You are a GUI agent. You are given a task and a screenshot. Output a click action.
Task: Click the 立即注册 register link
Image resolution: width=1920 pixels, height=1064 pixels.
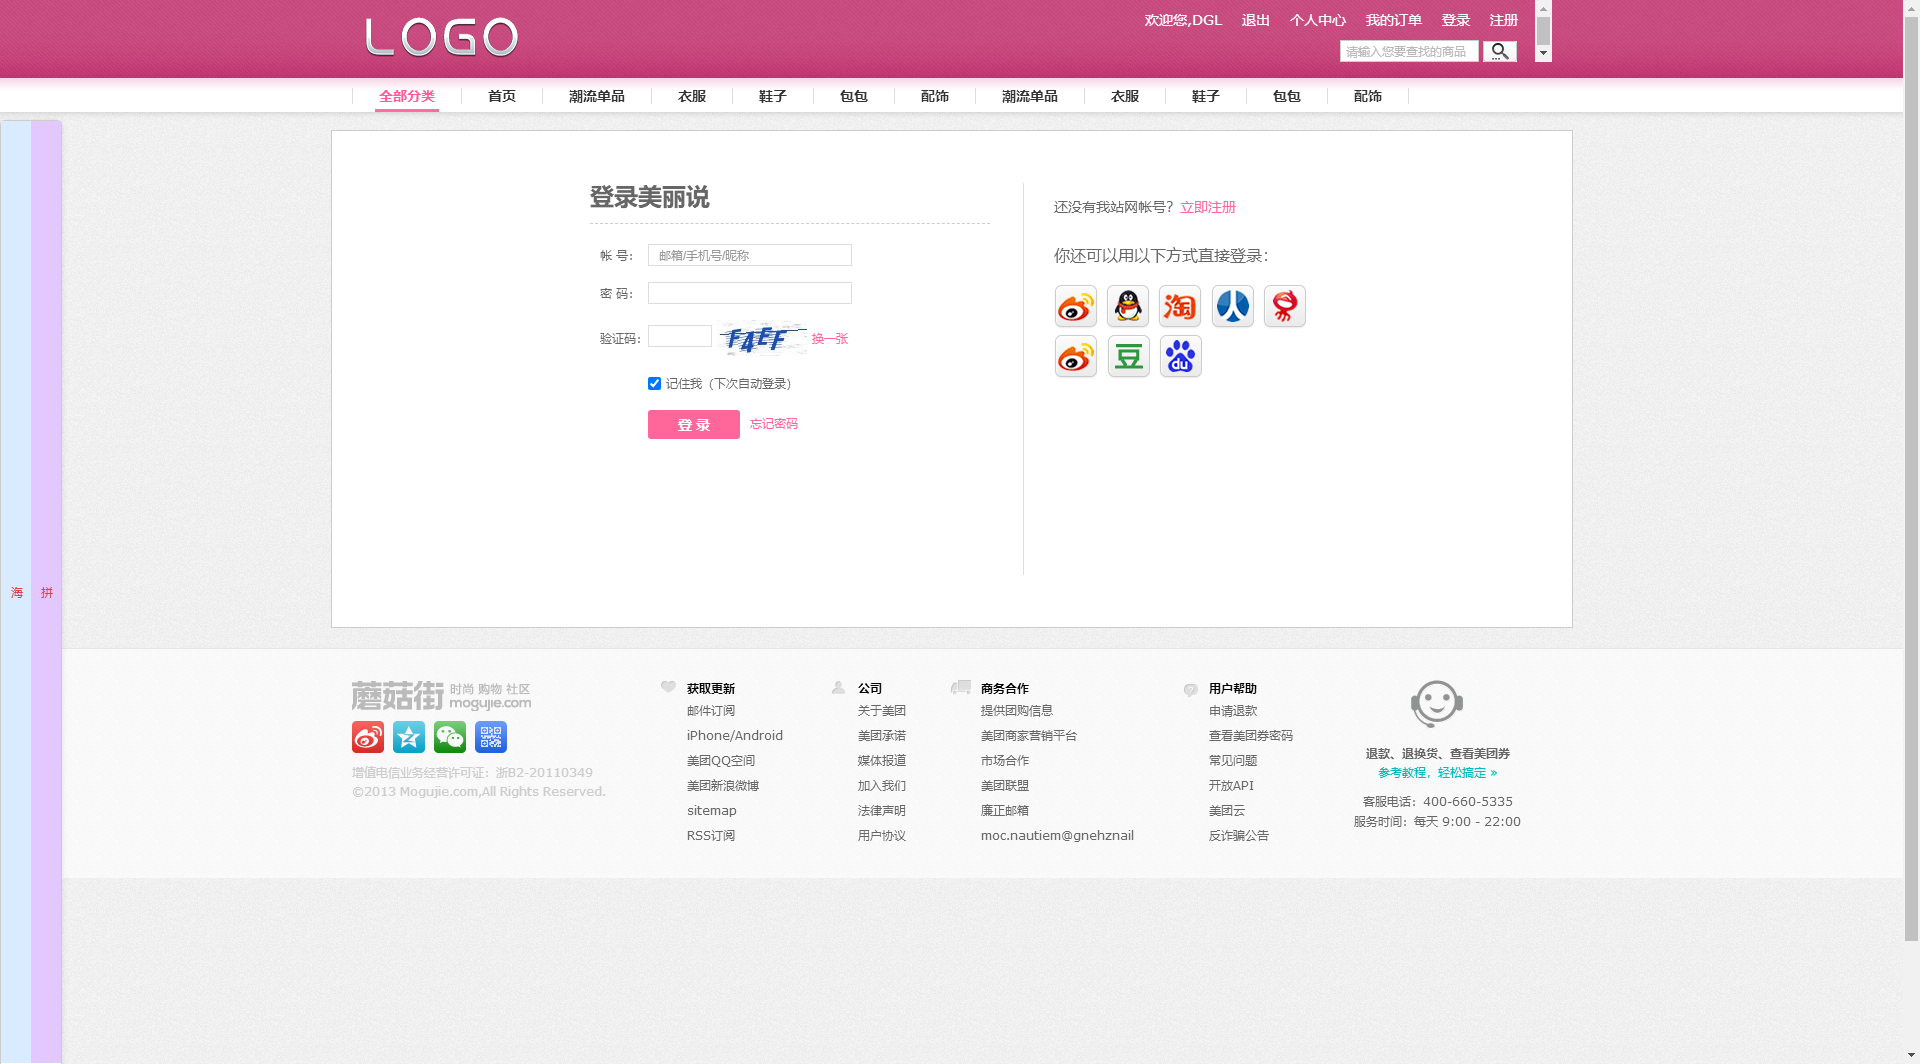point(1208,207)
